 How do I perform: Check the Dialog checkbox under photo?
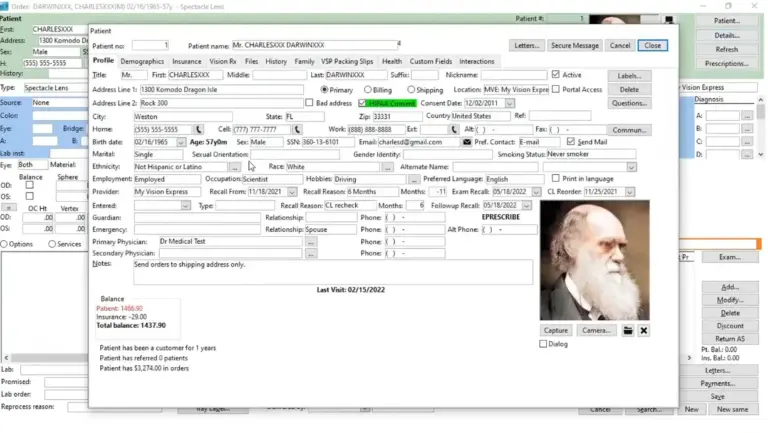tap(543, 344)
